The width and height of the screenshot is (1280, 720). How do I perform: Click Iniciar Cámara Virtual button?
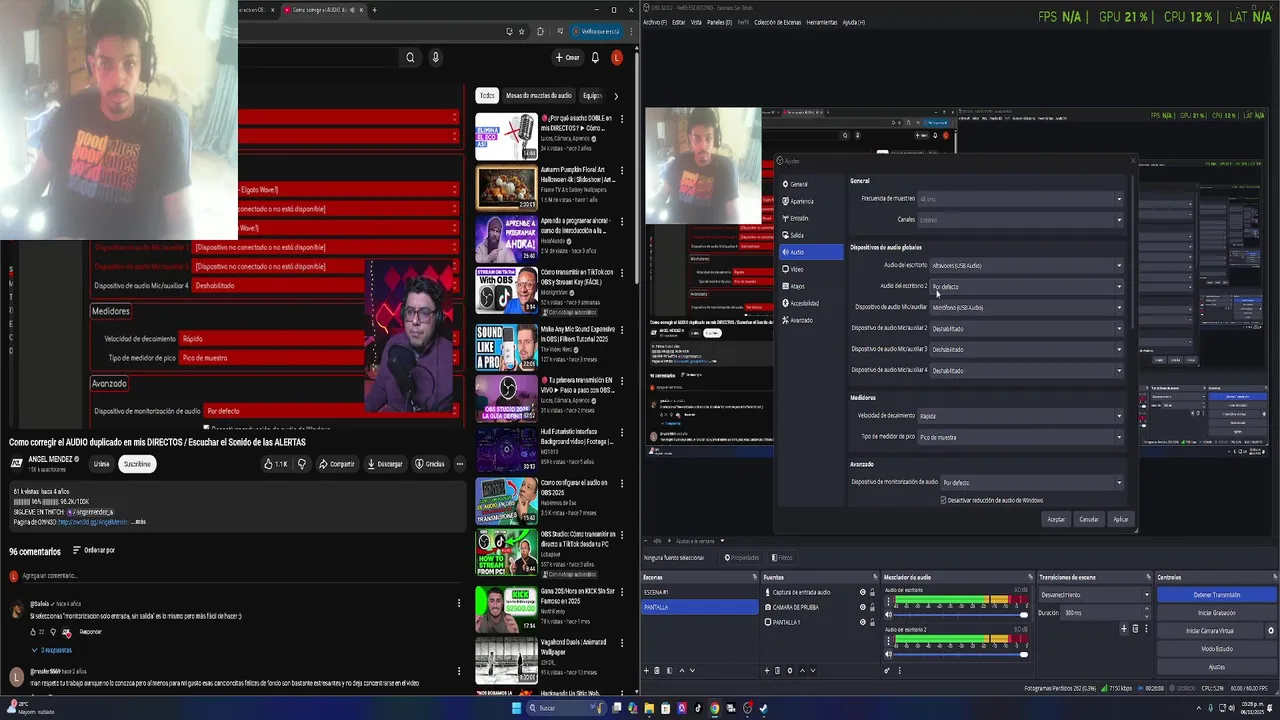[1210, 631]
